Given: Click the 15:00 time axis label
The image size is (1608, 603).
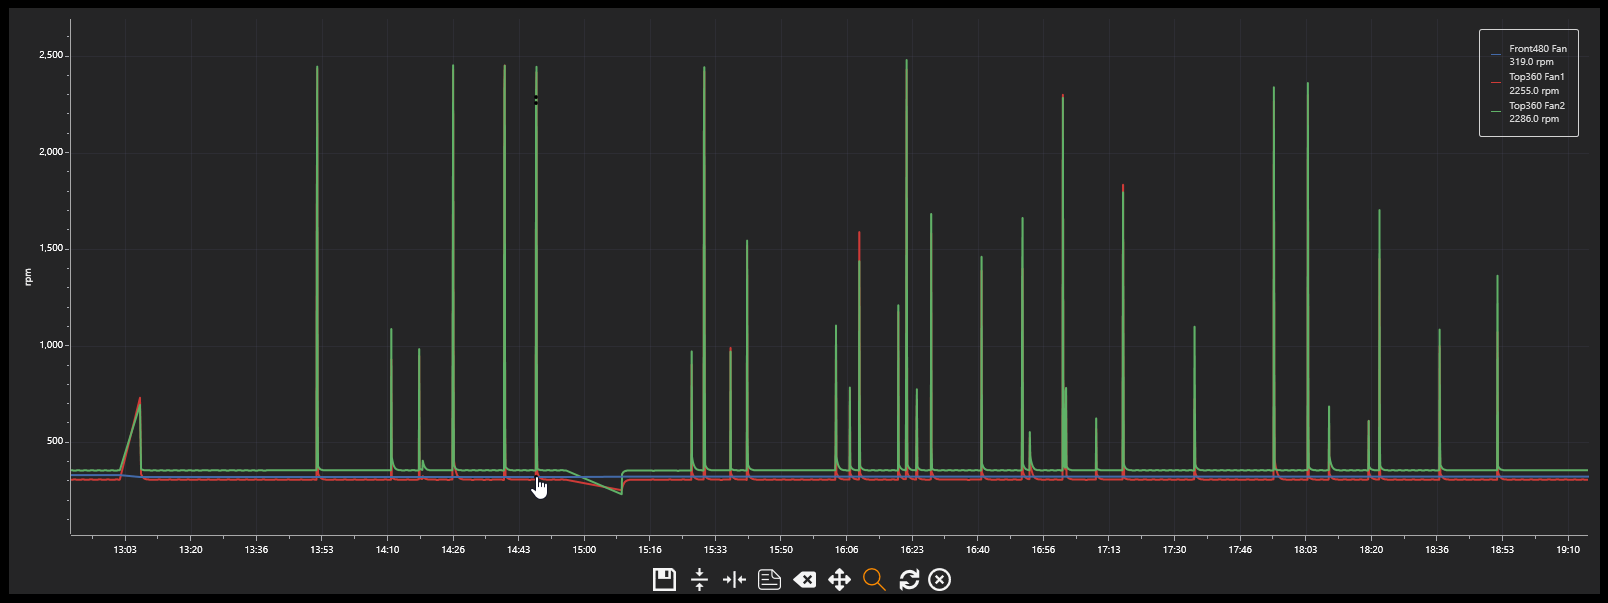Looking at the screenshot, I should [584, 550].
